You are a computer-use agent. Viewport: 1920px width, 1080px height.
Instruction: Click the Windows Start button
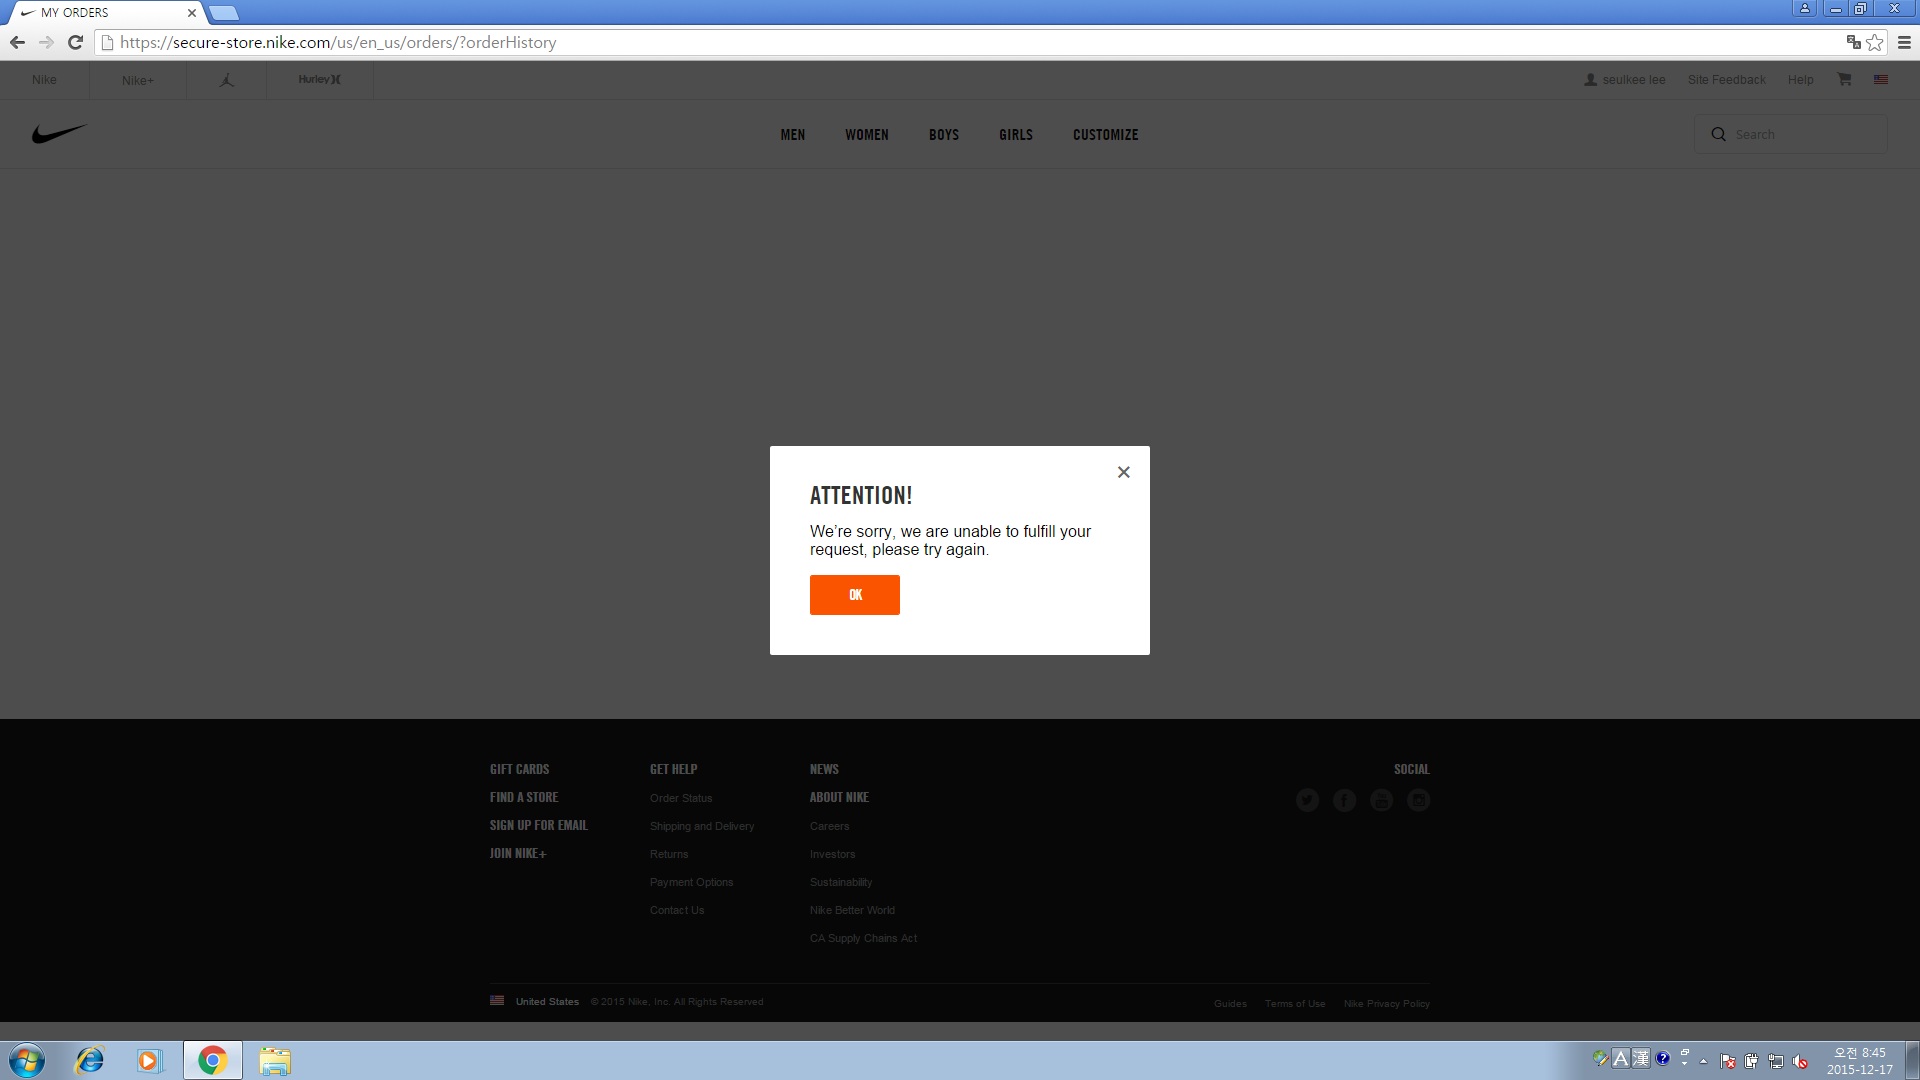[x=27, y=1060]
